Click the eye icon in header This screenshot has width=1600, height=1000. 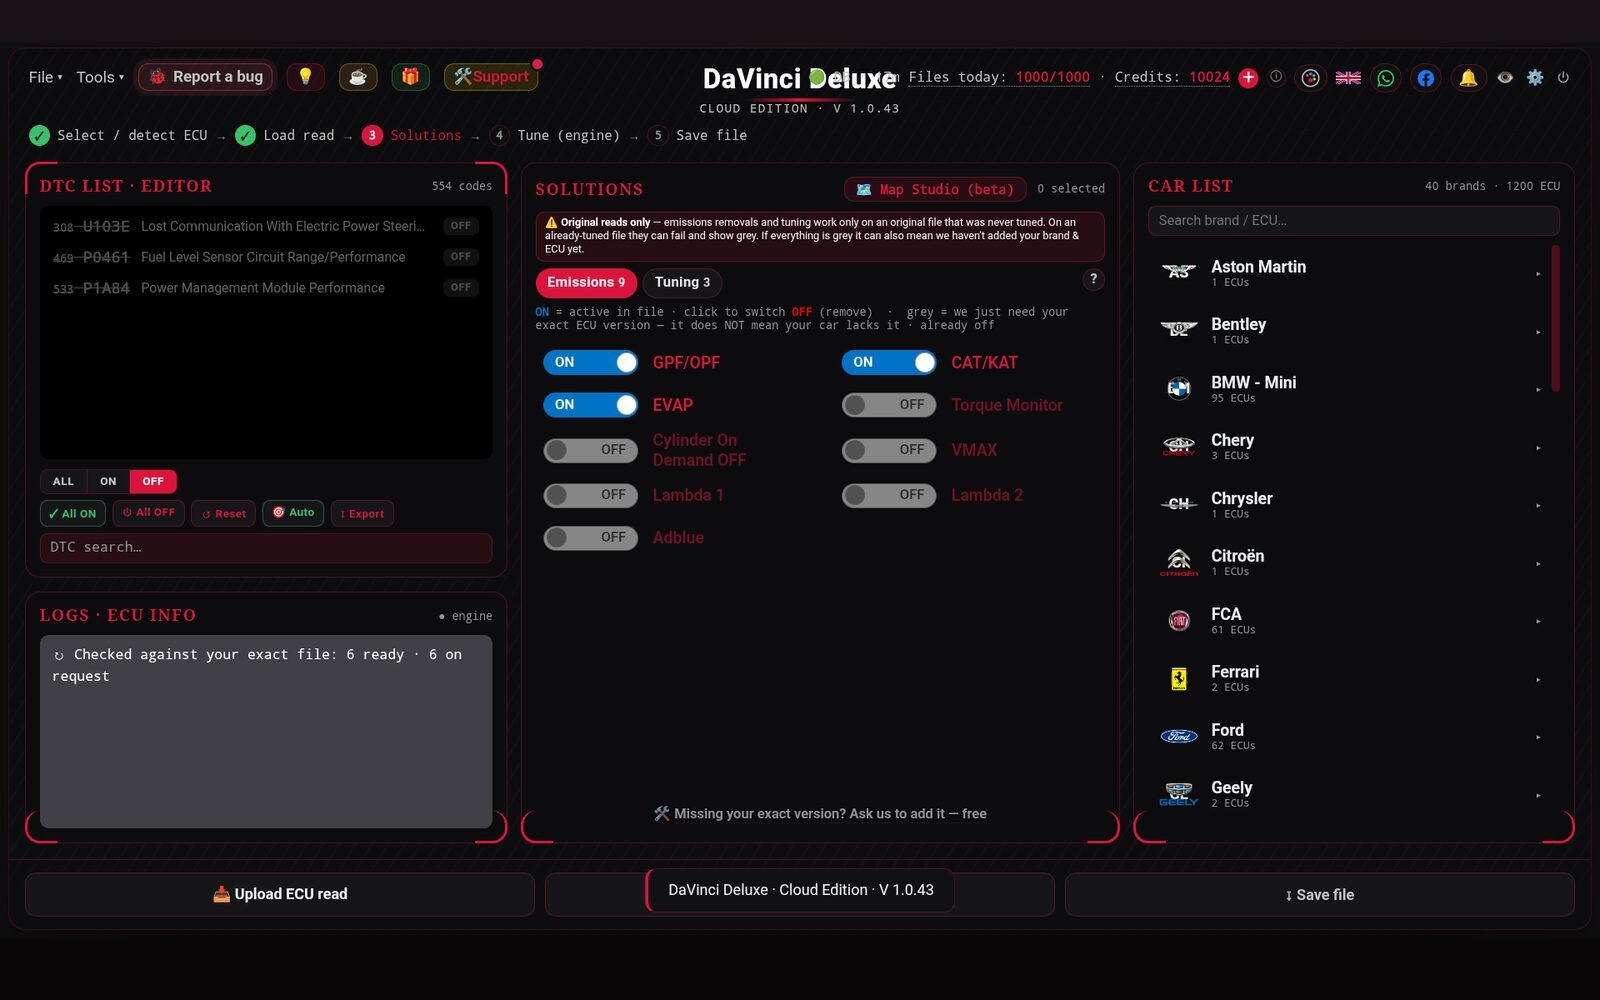[1505, 77]
